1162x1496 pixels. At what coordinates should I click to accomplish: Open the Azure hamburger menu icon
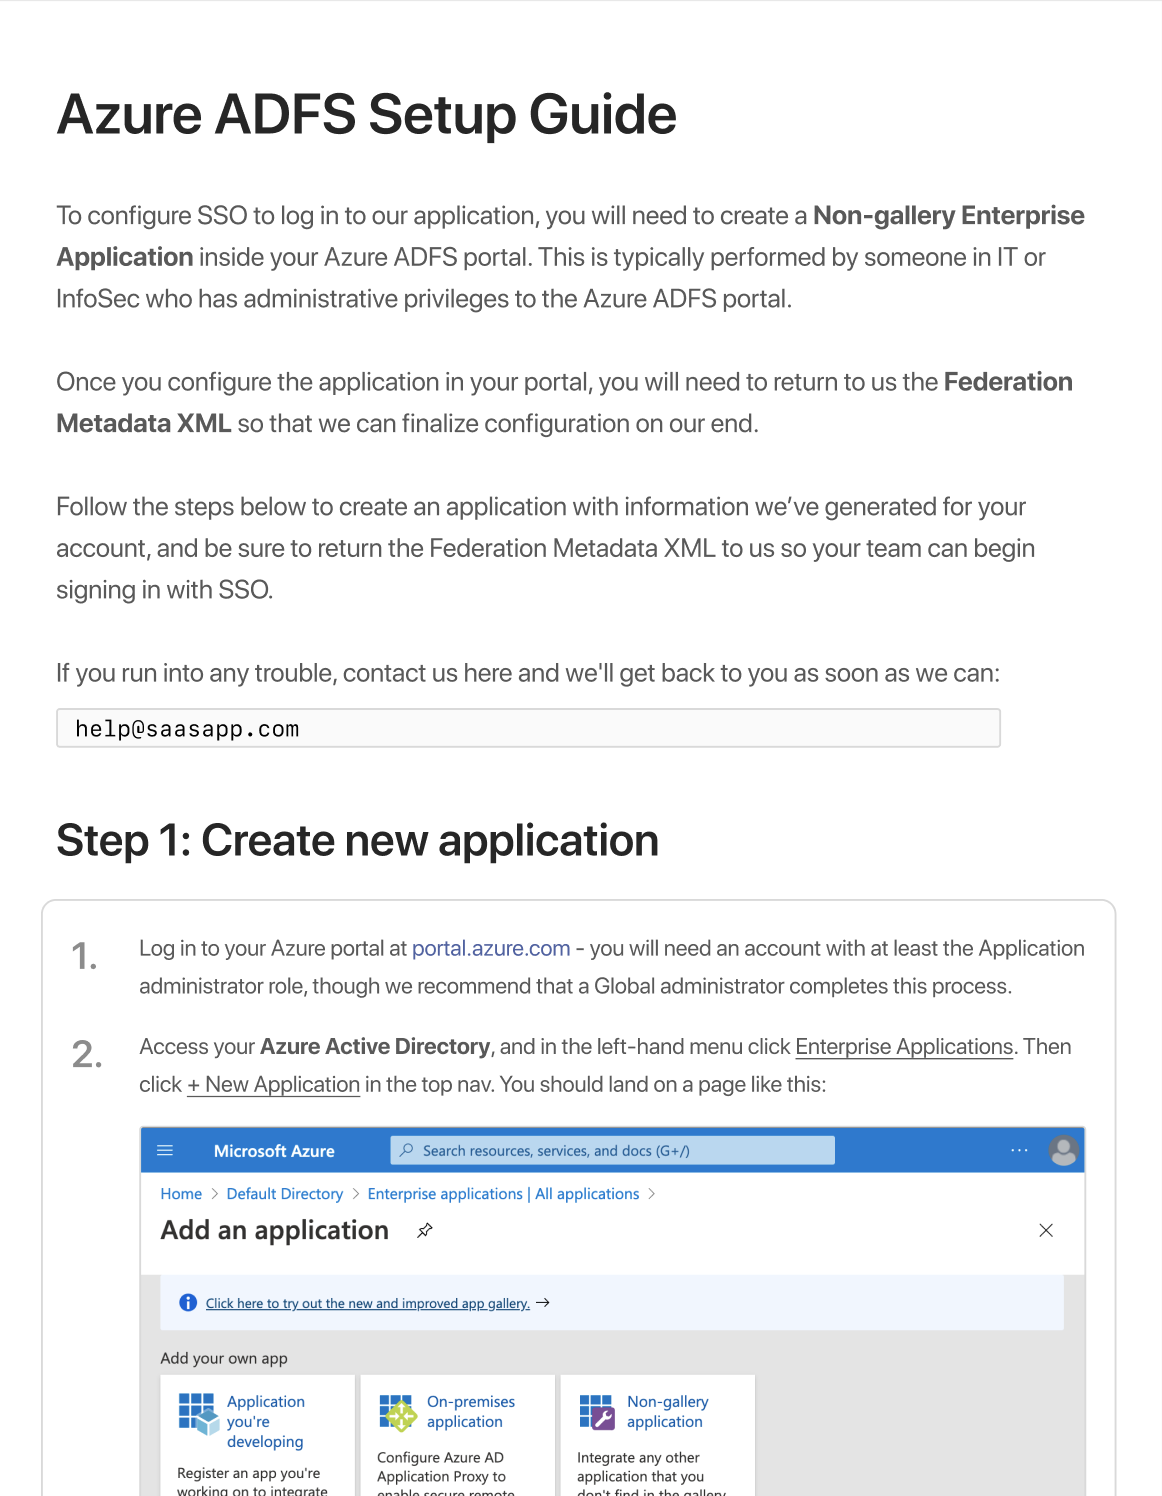pos(165,1151)
